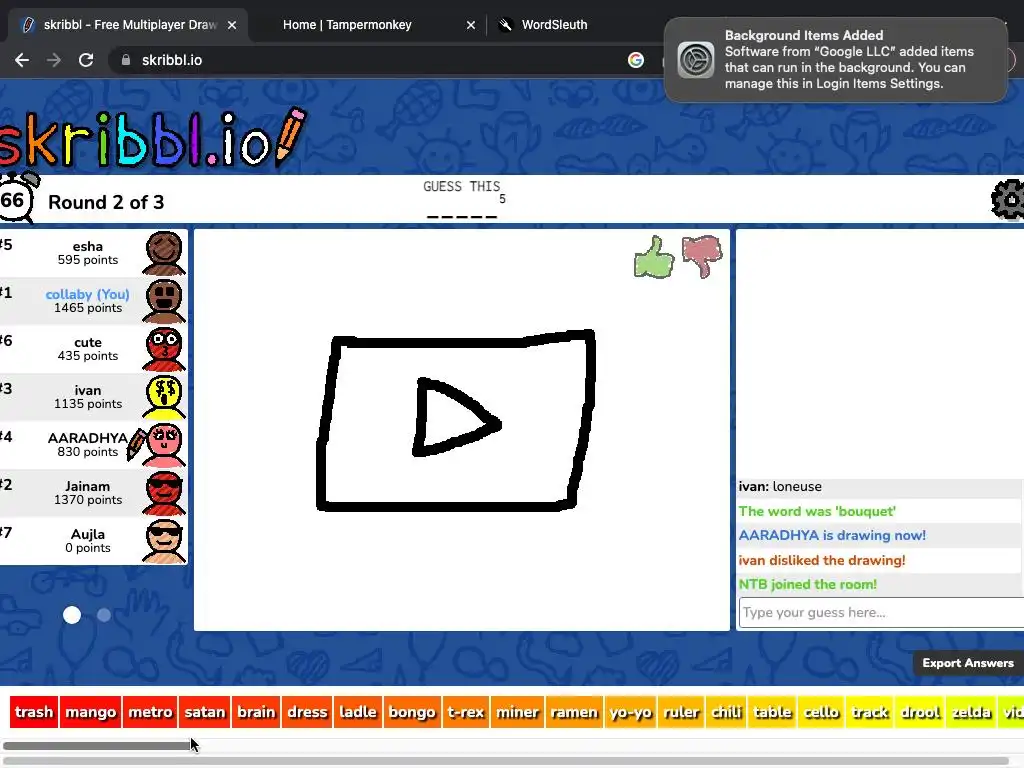Select the word suggestion 'cello'
This screenshot has height=768, width=1024.
pos(821,712)
